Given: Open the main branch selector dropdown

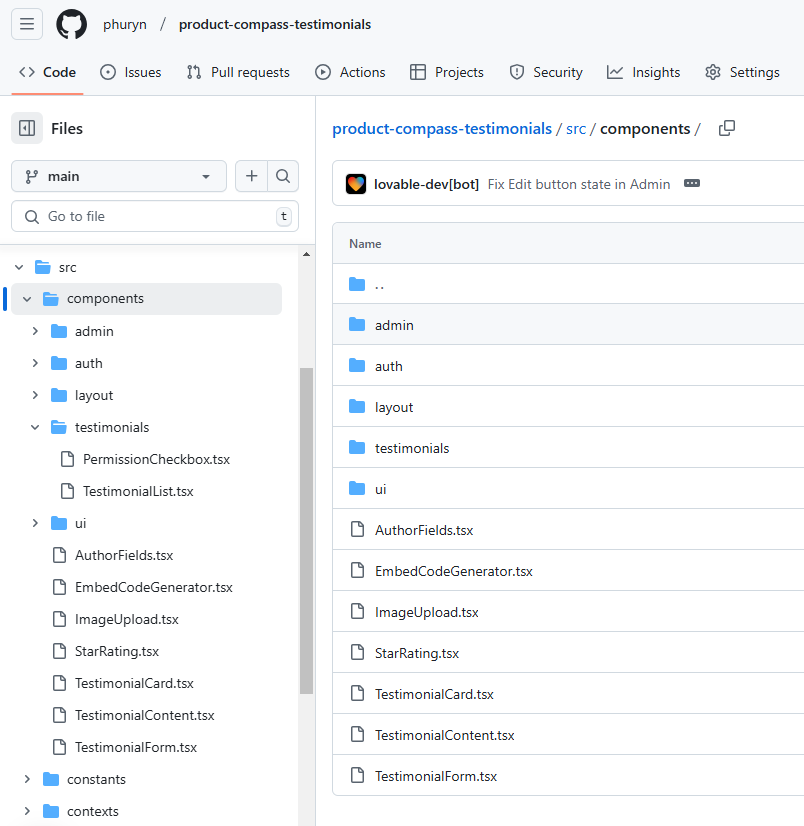Looking at the screenshot, I should click(118, 175).
